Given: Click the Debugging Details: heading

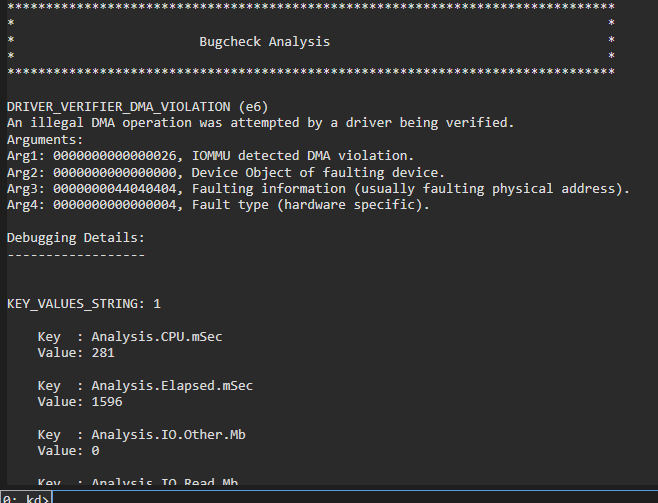Looking at the screenshot, I should (x=76, y=238).
